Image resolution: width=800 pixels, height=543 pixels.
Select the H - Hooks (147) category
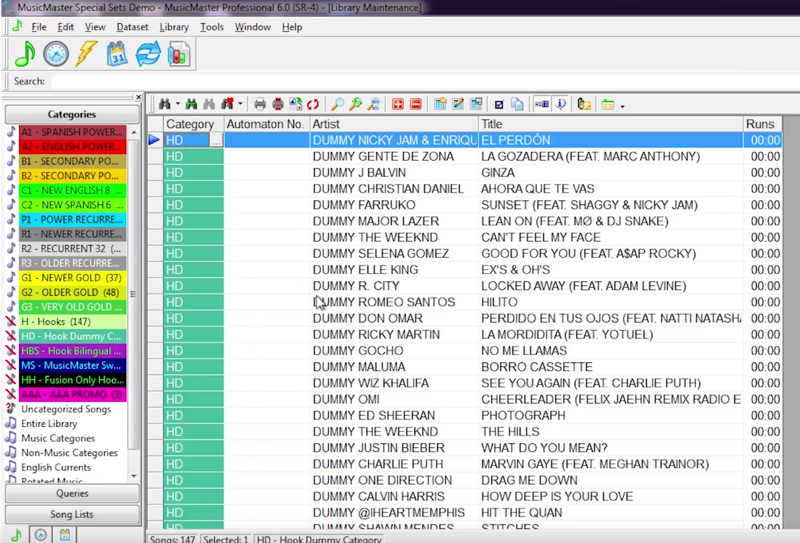tap(72, 322)
